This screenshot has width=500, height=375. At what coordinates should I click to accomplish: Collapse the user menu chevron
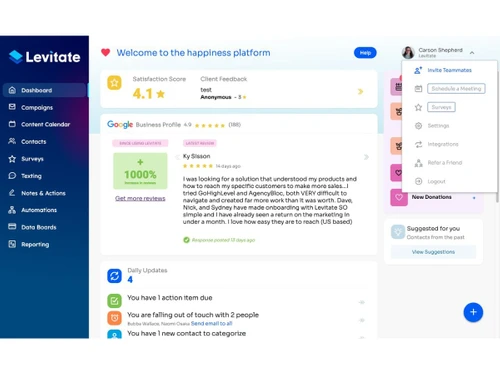click(x=472, y=53)
